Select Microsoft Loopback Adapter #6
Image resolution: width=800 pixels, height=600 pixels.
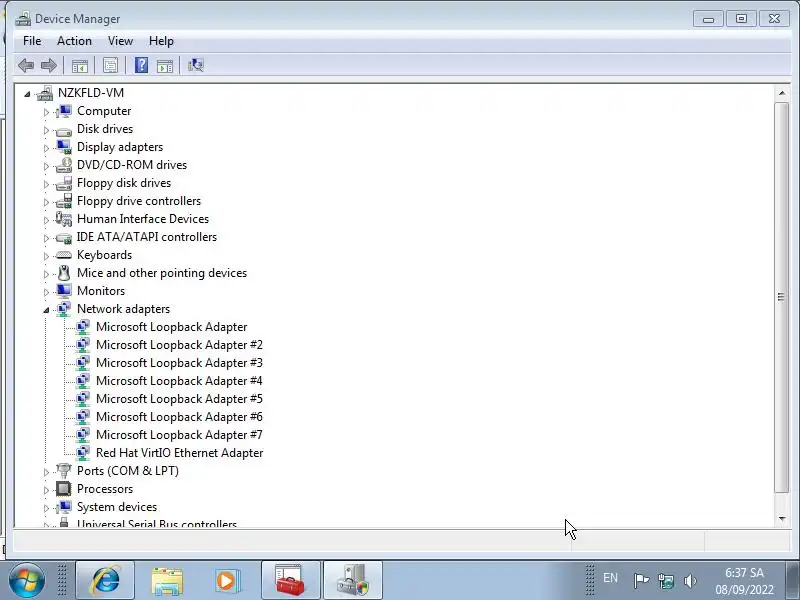pos(179,417)
